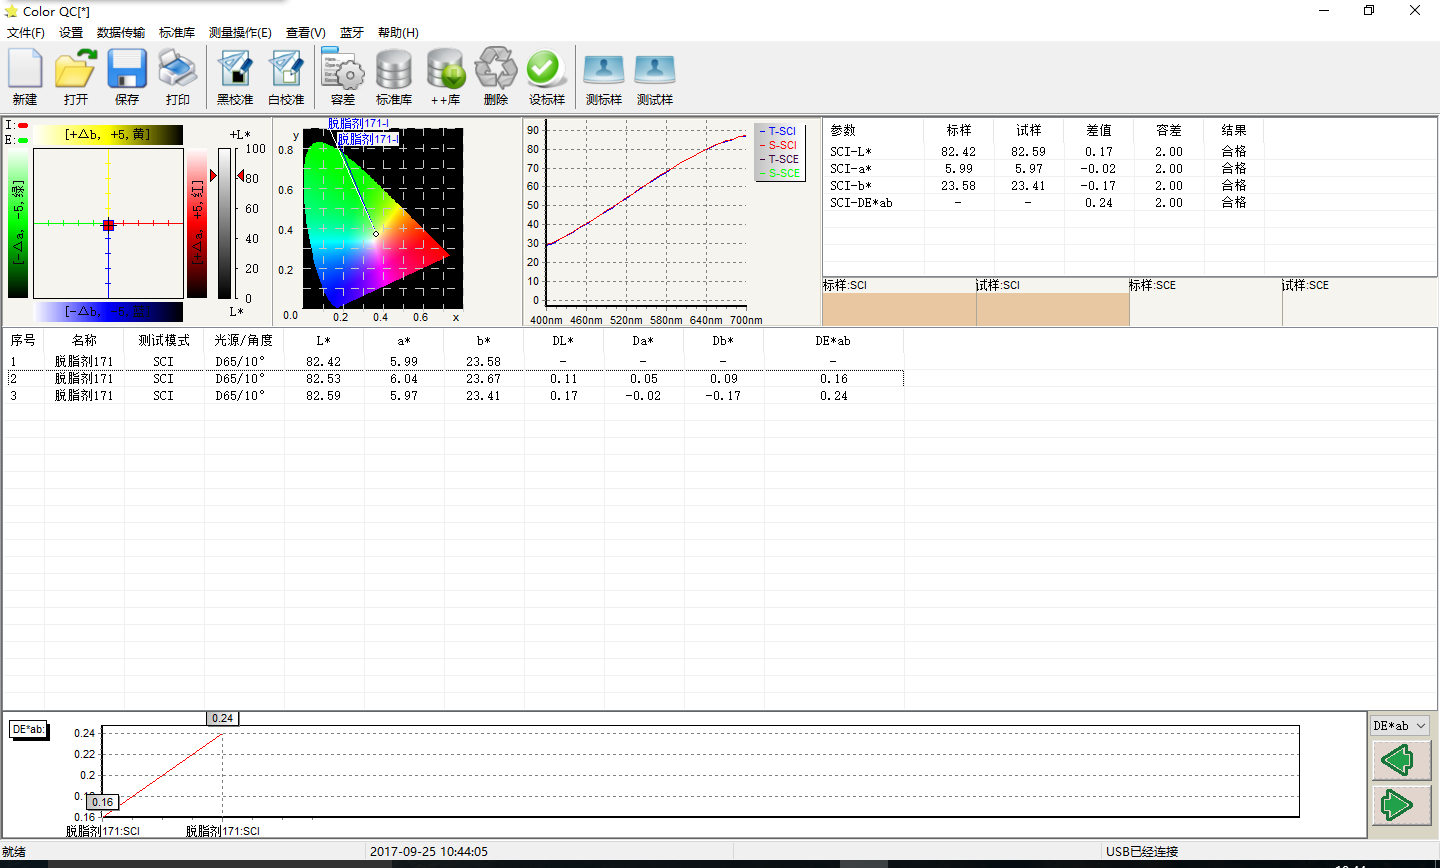Image resolution: width=1440 pixels, height=868 pixels.
Task: Click the 光源/角度 column header
Action: click(244, 341)
